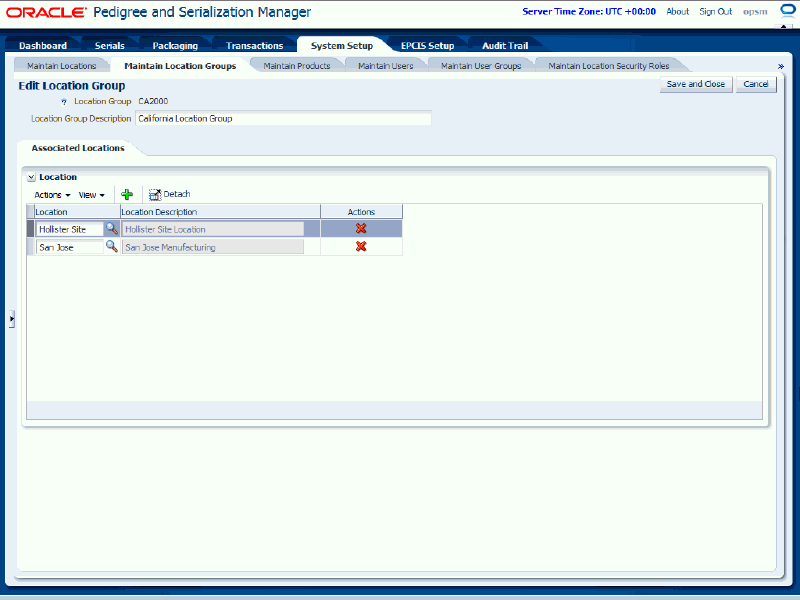Switch to the Serials tab

point(110,45)
